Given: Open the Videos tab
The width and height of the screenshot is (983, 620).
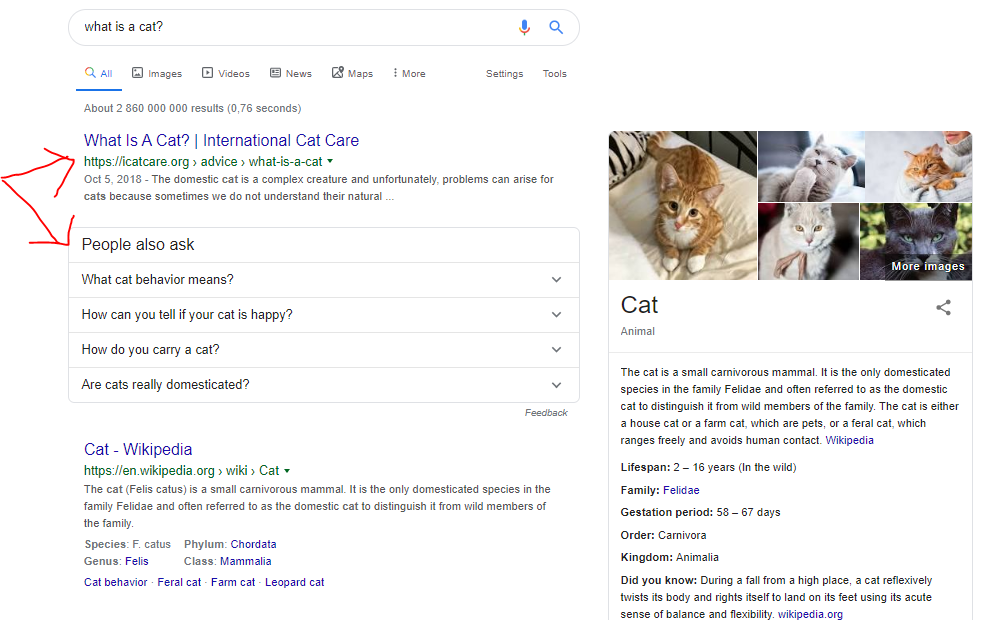Looking at the screenshot, I should pos(226,73).
